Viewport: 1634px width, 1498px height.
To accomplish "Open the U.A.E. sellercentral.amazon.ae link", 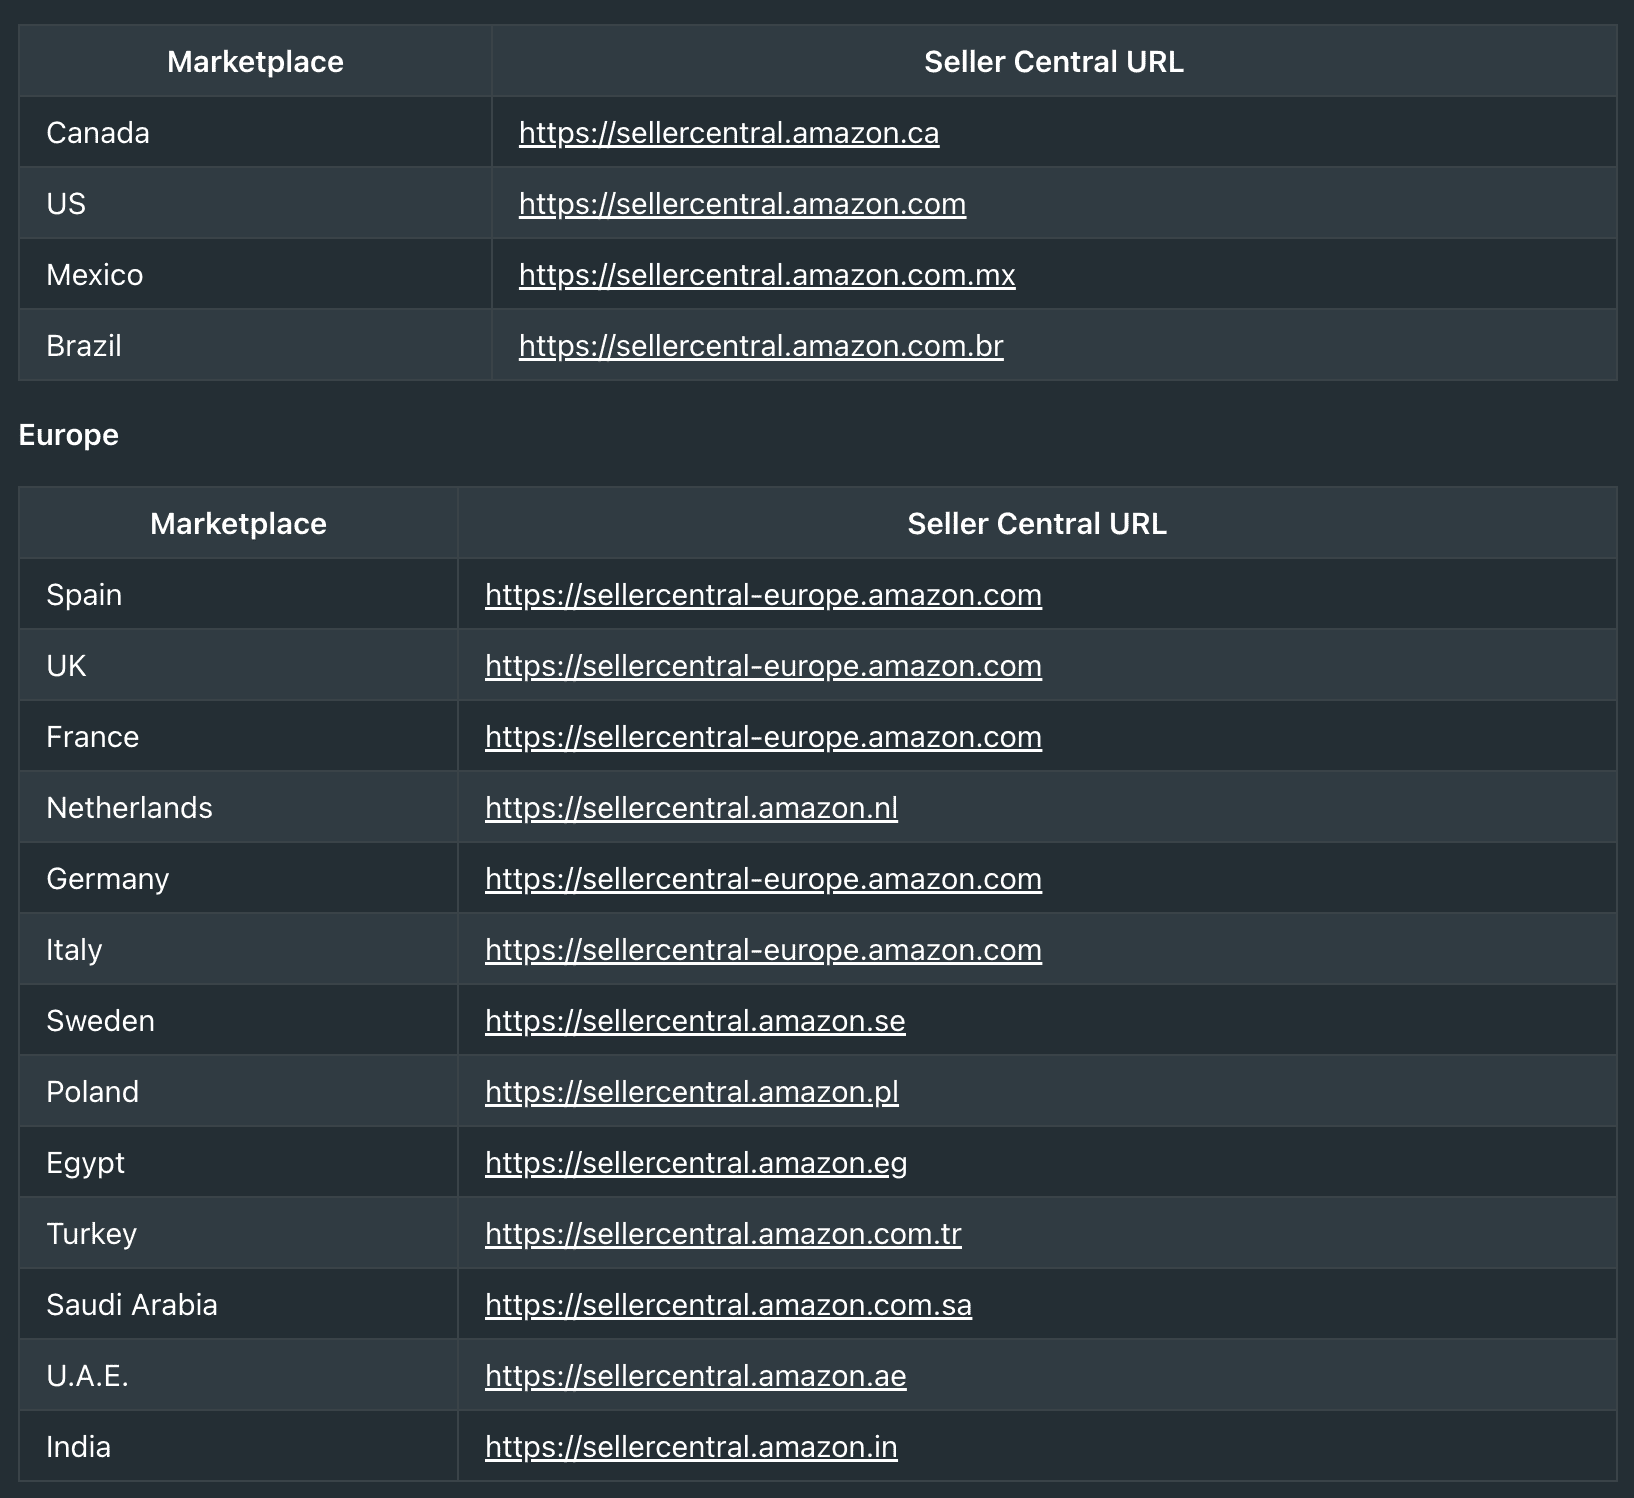I will click(x=695, y=1376).
